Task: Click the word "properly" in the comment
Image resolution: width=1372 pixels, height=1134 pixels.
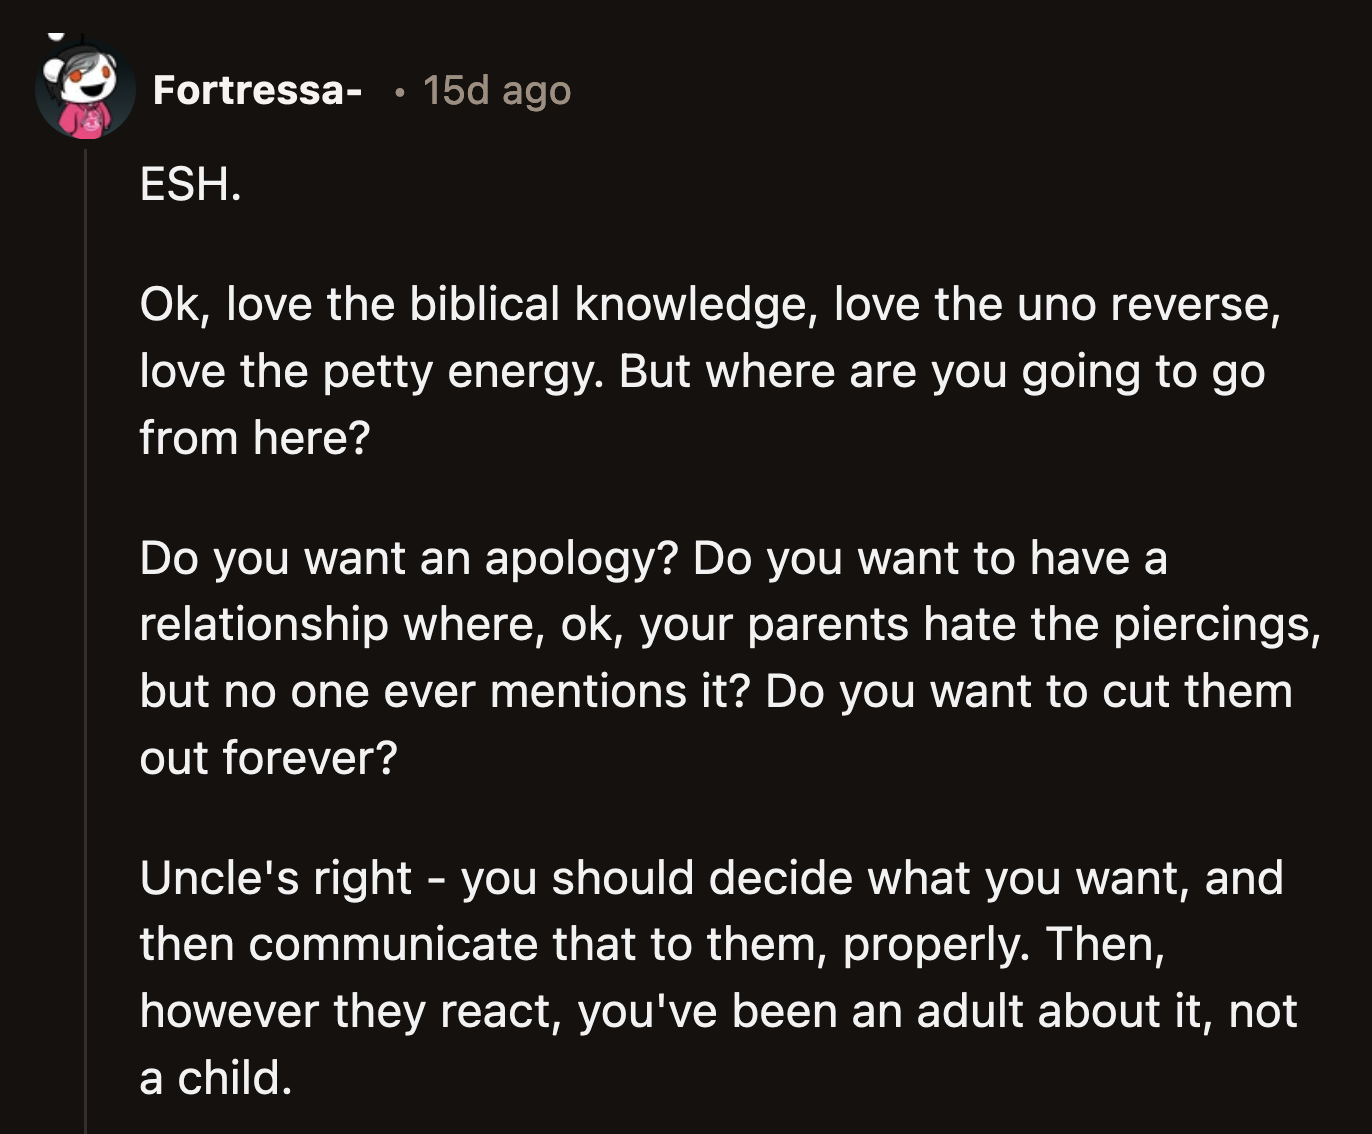Action: coord(934,945)
